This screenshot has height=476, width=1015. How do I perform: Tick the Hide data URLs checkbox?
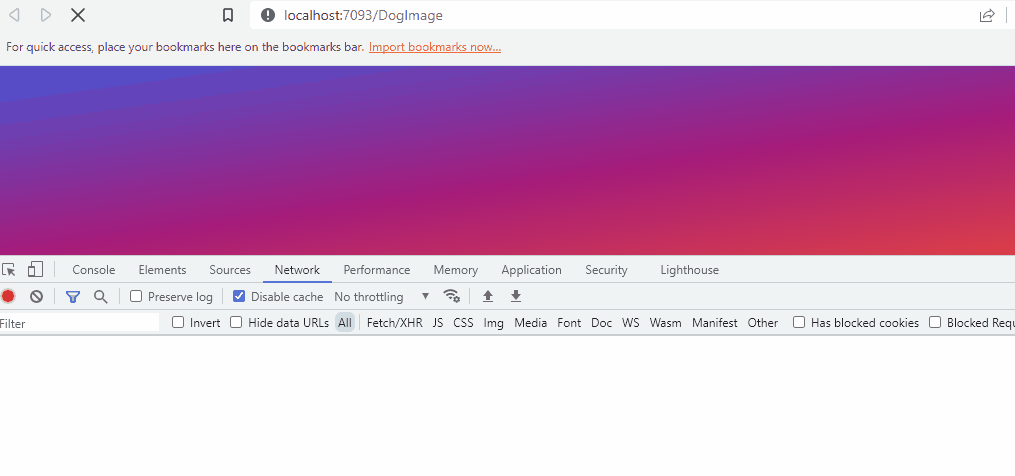click(236, 322)
